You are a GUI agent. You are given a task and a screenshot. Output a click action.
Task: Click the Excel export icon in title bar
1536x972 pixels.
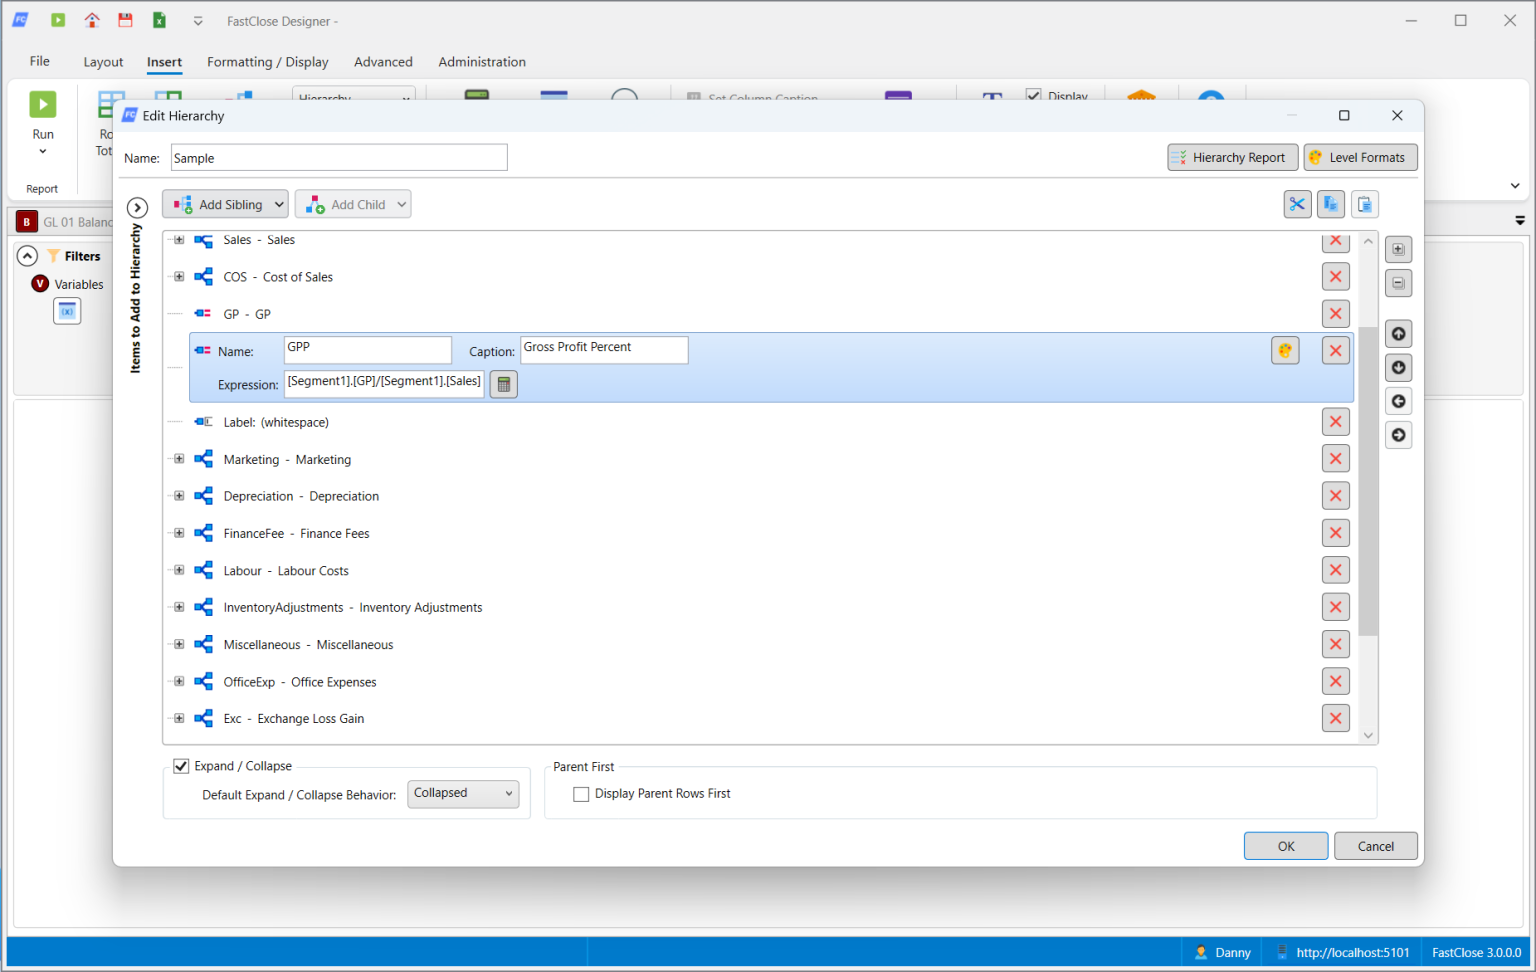[x=159, y=20]
